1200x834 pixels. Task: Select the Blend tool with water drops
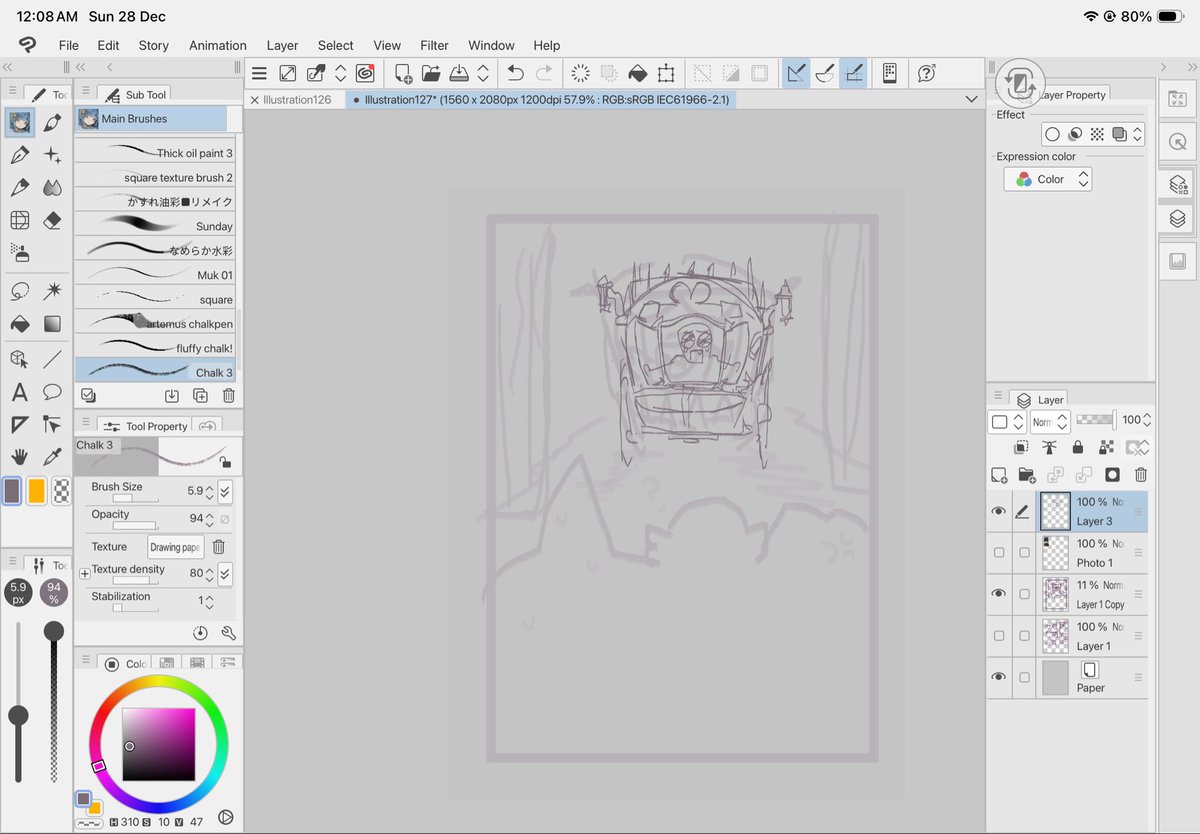pos(53,187)
